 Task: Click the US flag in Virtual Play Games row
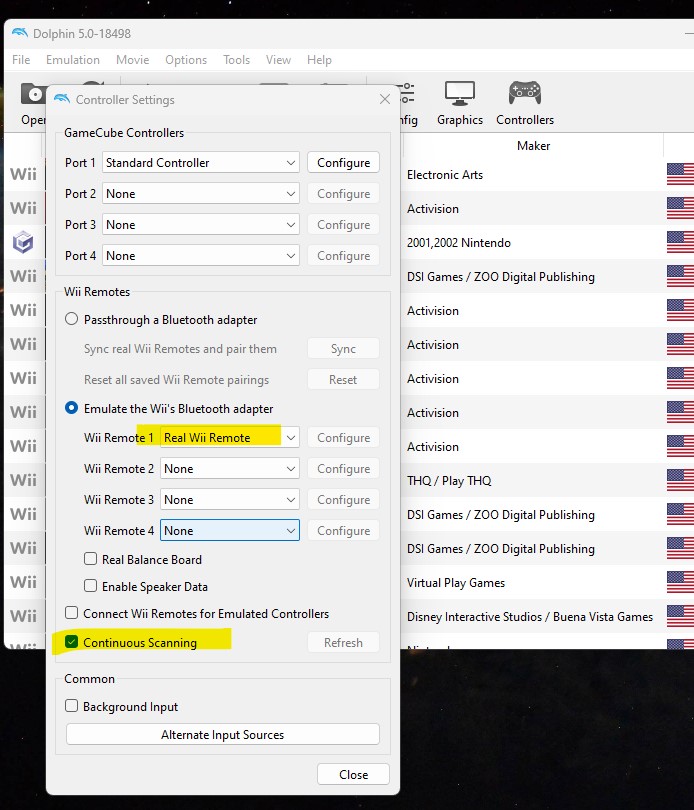[680, 582]
